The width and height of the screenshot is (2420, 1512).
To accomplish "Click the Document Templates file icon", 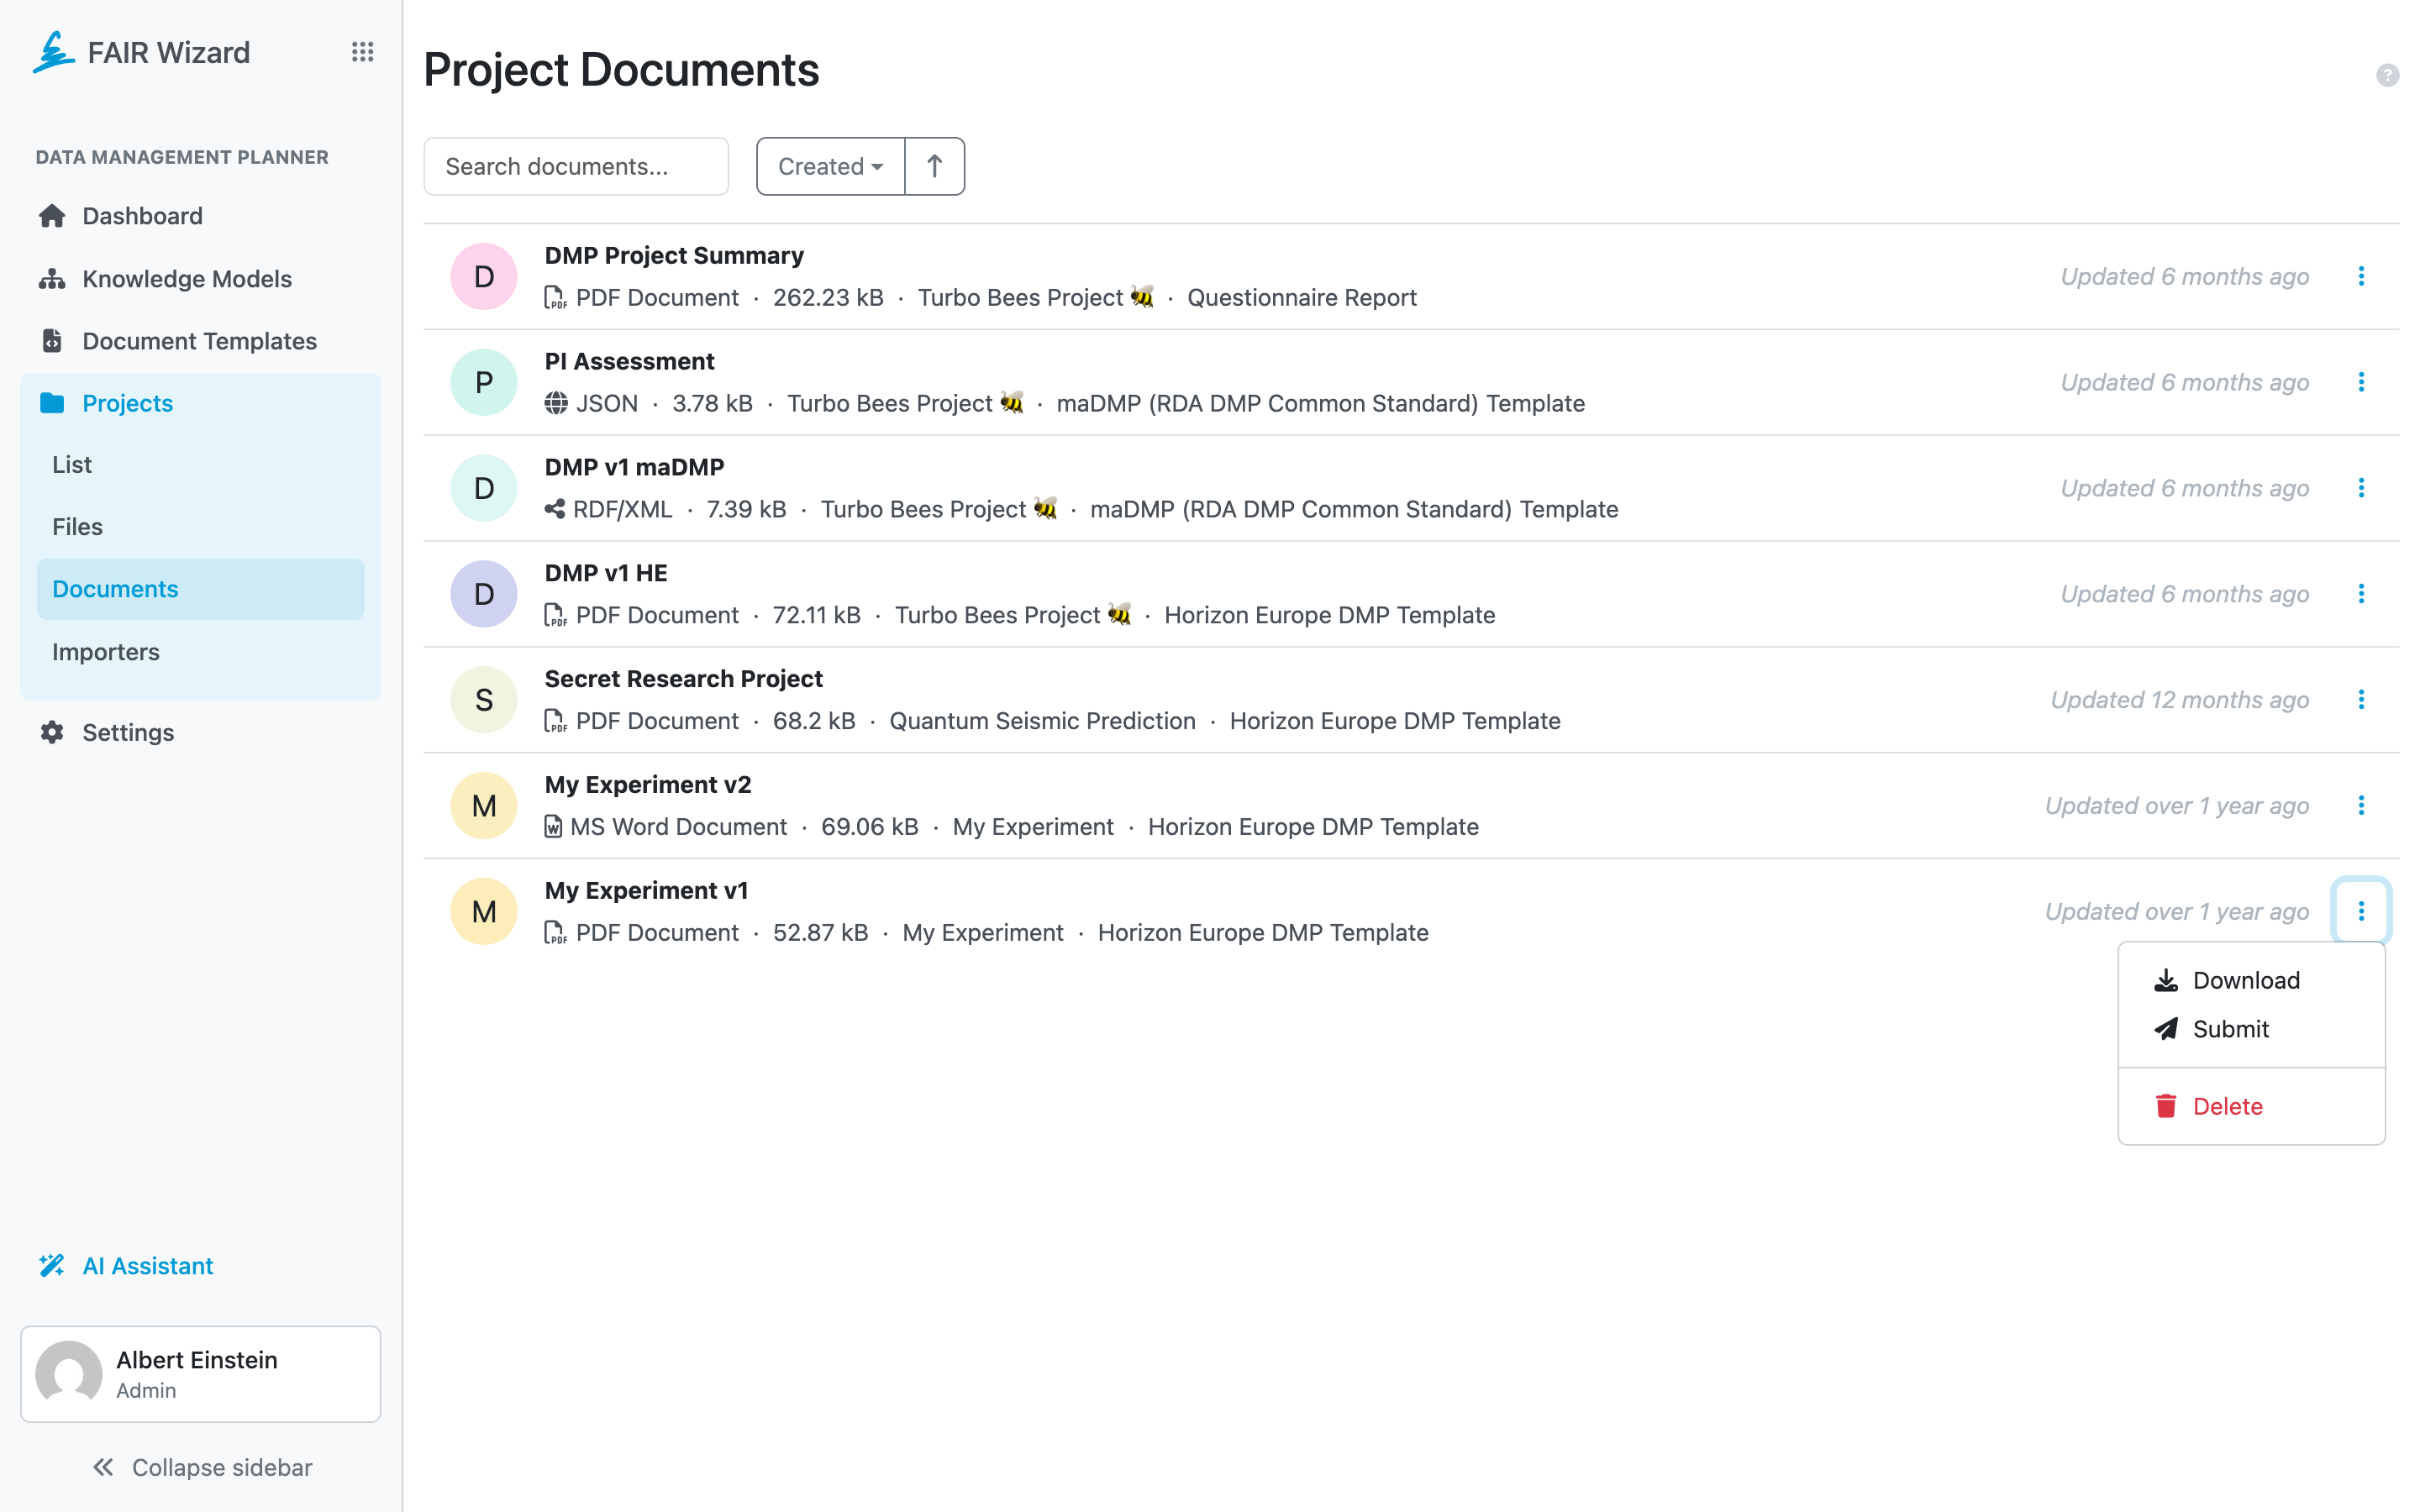I will [x=52, y=341].
